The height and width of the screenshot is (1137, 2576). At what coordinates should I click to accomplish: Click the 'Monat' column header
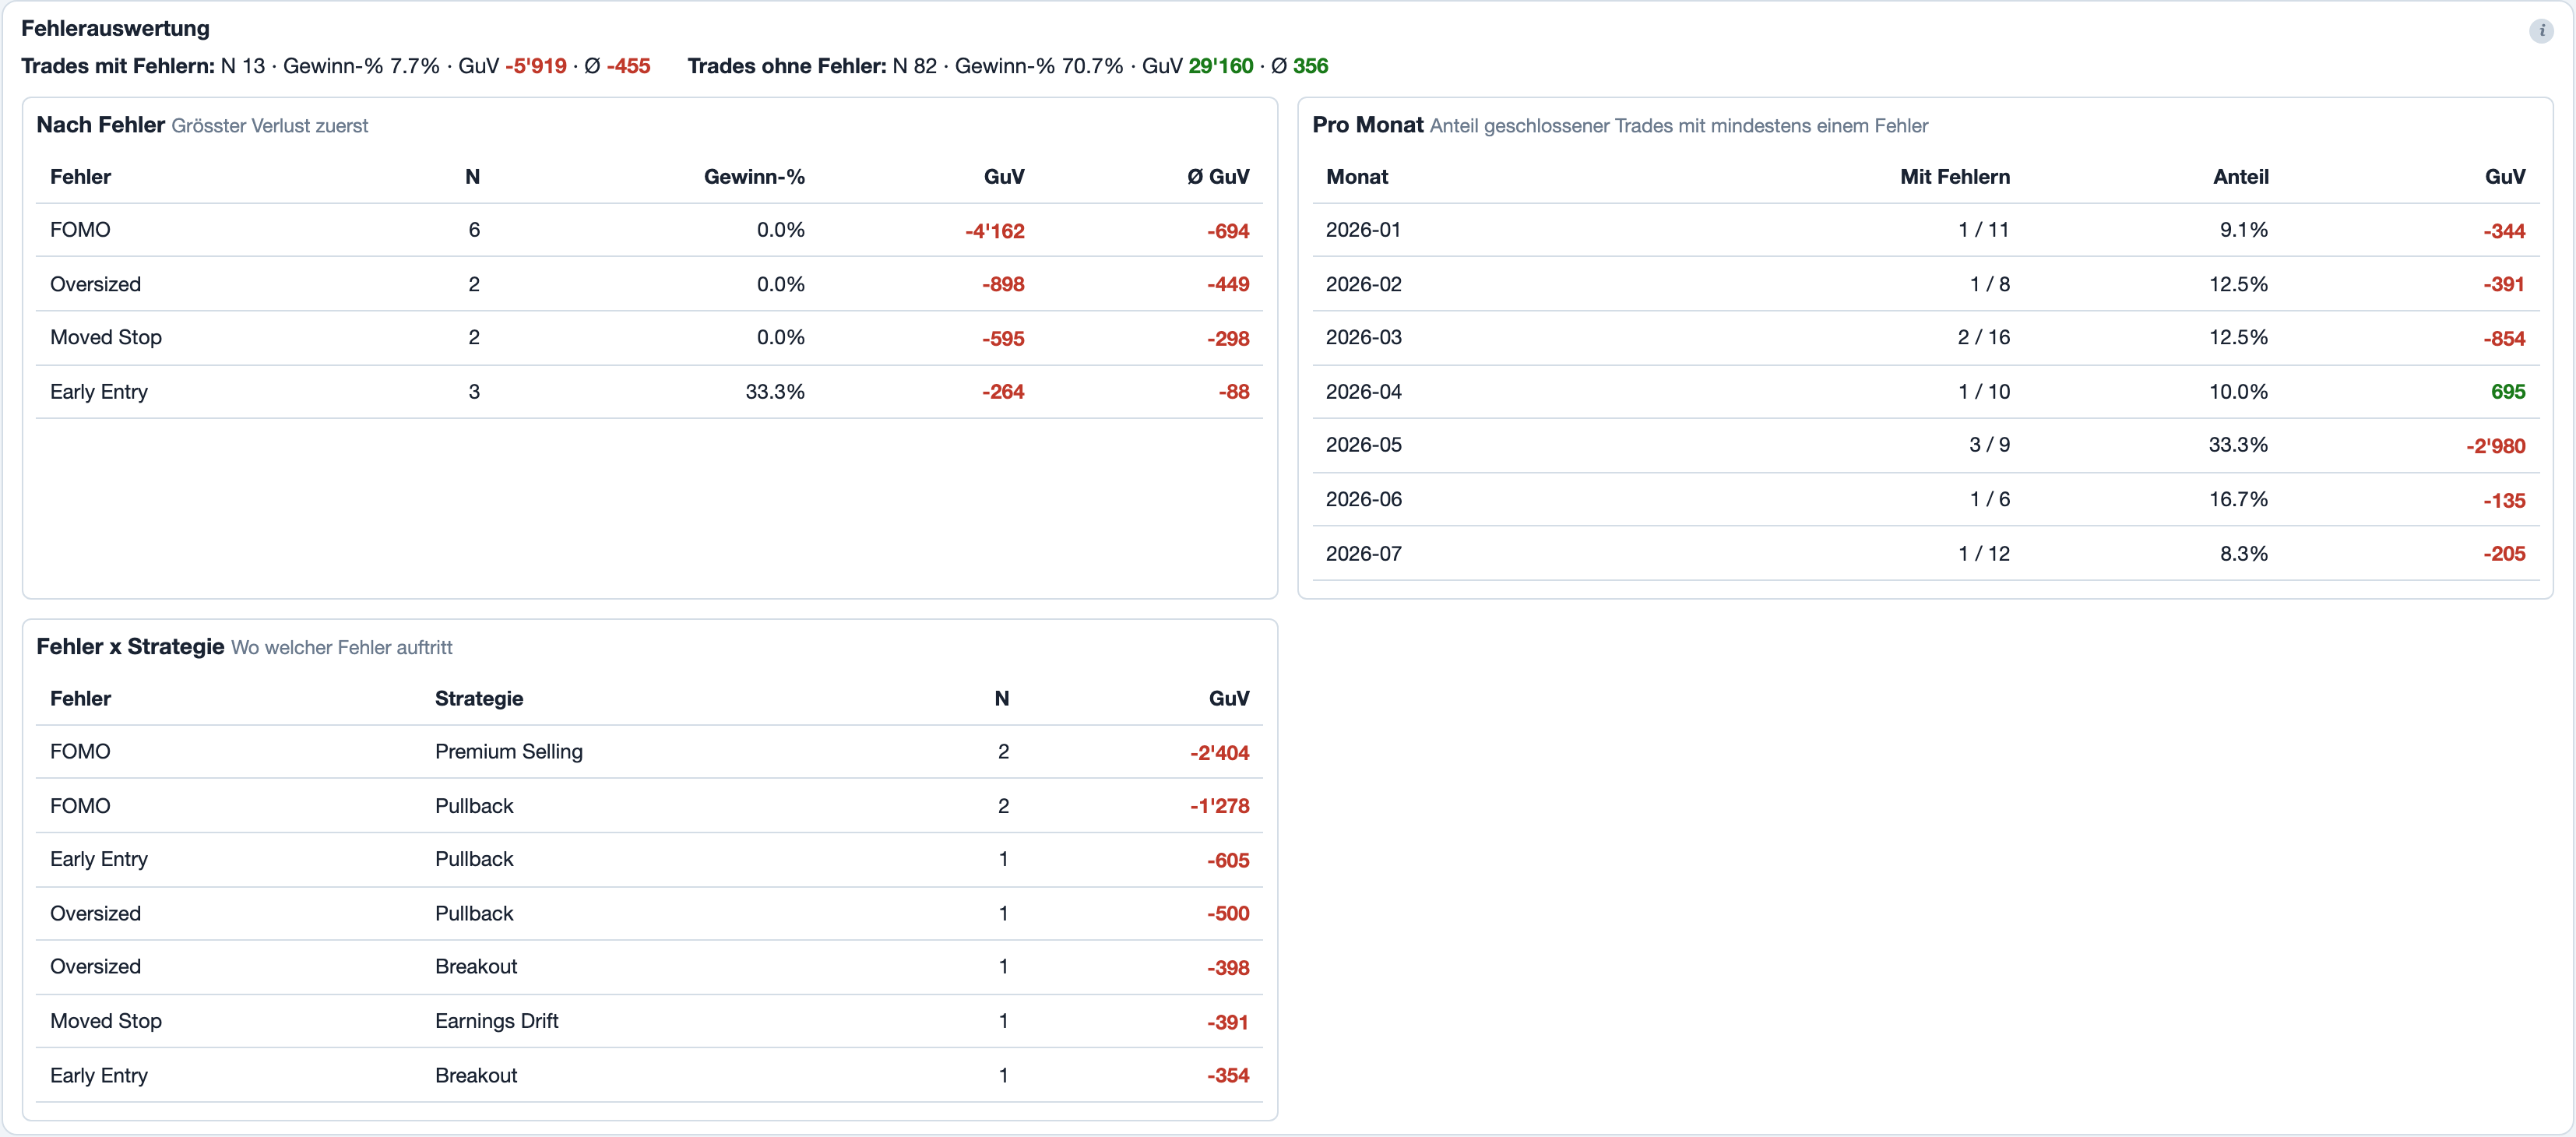1356,177
